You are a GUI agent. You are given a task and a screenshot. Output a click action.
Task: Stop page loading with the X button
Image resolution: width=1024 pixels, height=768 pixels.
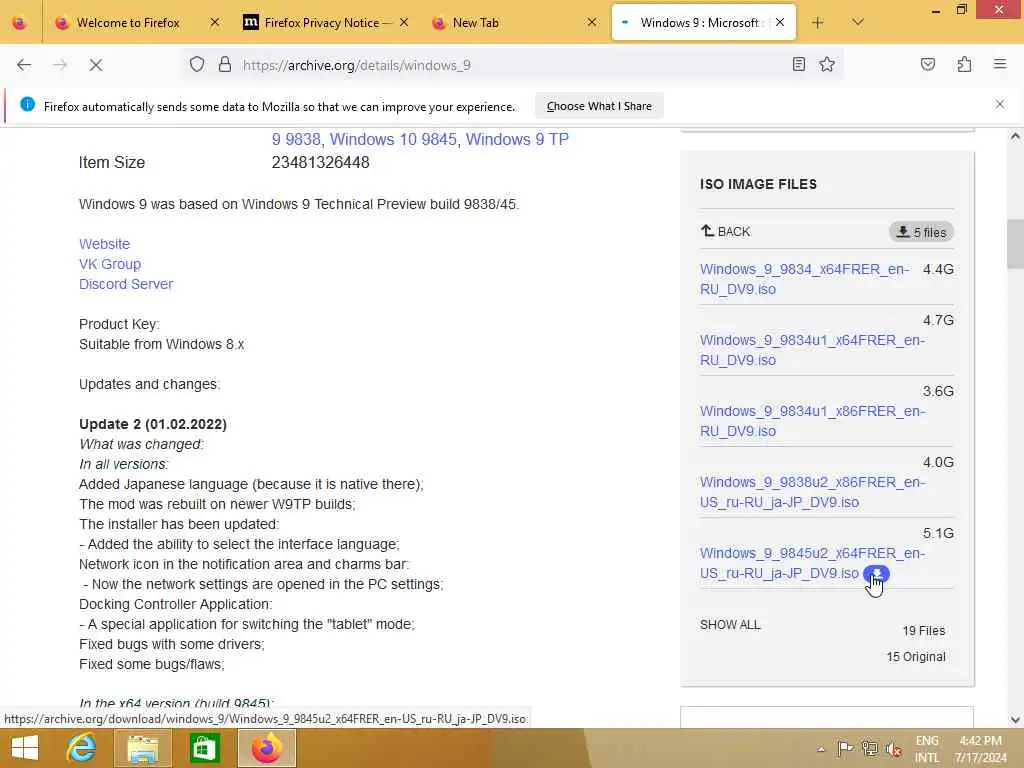(96, 65)
